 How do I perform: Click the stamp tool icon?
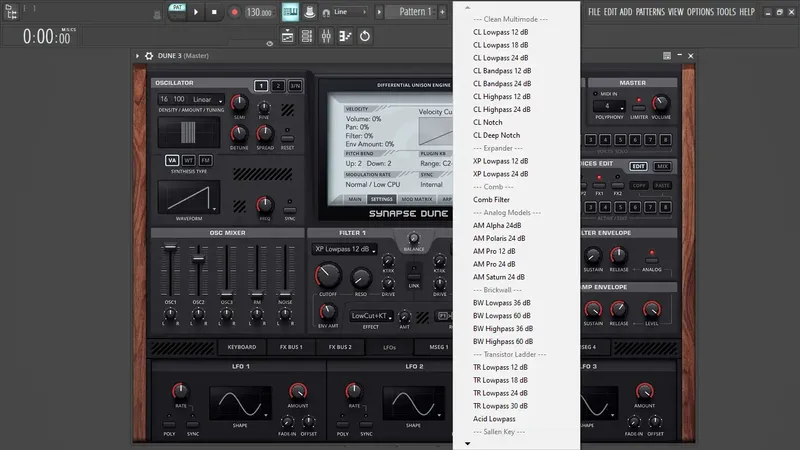pos(310,12)
